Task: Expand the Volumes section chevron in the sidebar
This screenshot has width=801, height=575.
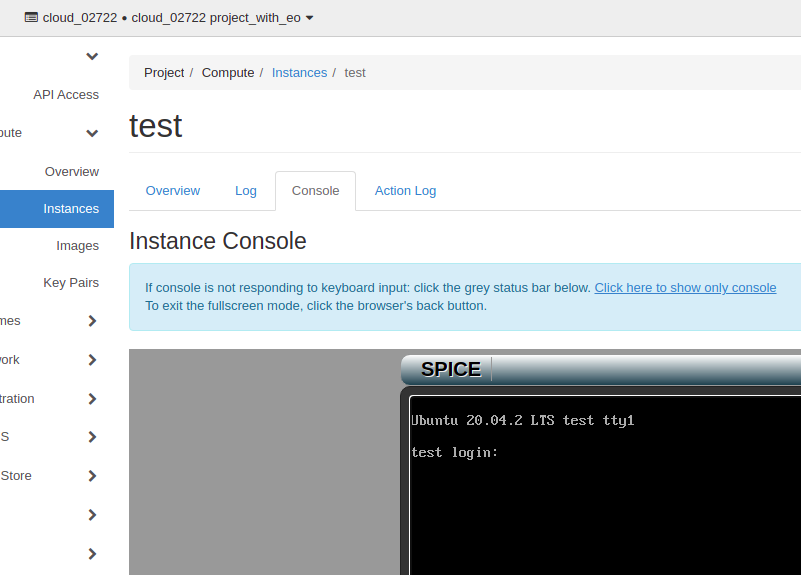Action: (92, 321)
